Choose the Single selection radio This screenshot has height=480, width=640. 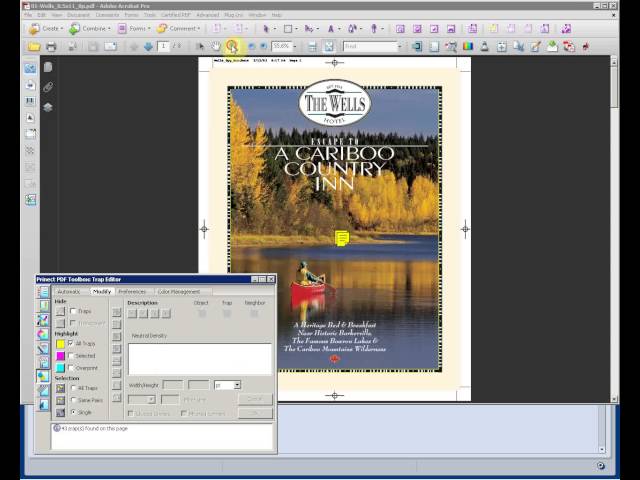73,412
